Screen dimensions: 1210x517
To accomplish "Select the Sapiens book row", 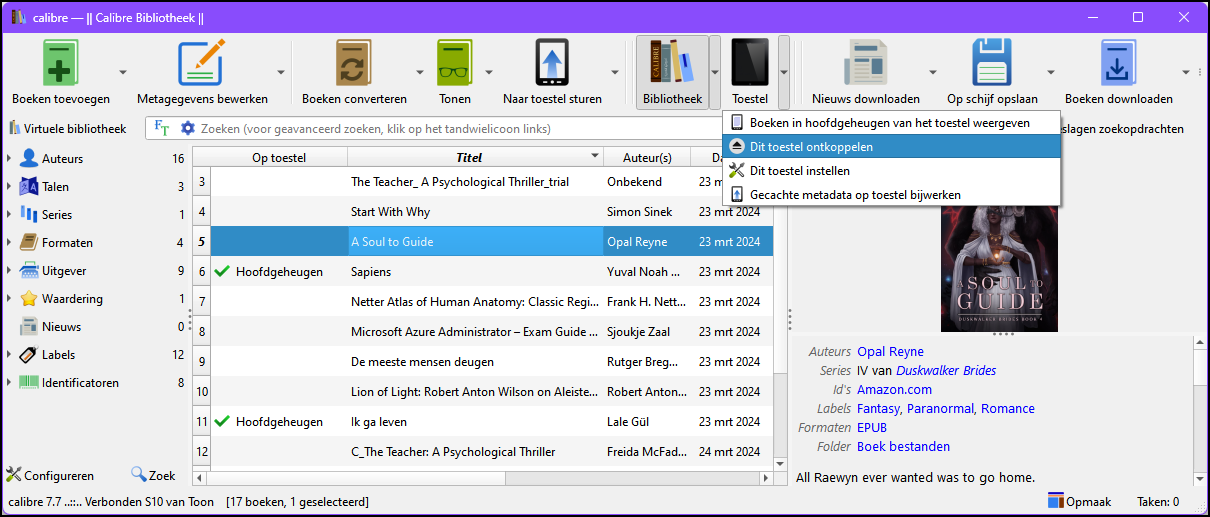I will click(x=483, y=271).
